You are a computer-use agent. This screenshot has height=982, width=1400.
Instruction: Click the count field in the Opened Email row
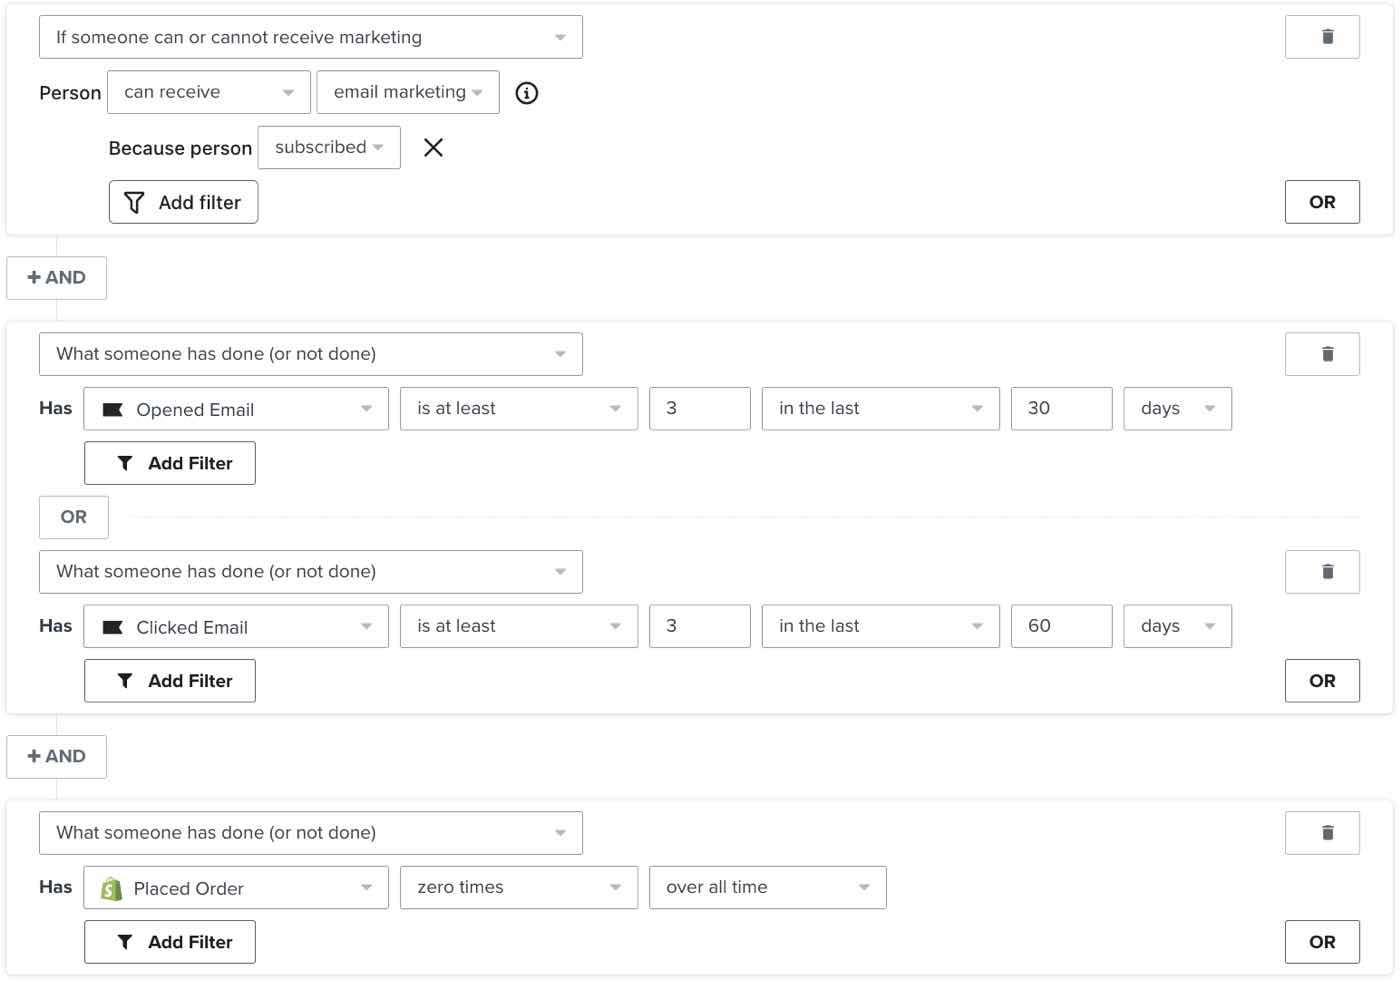pyautogui.click(x=700, y=409)
